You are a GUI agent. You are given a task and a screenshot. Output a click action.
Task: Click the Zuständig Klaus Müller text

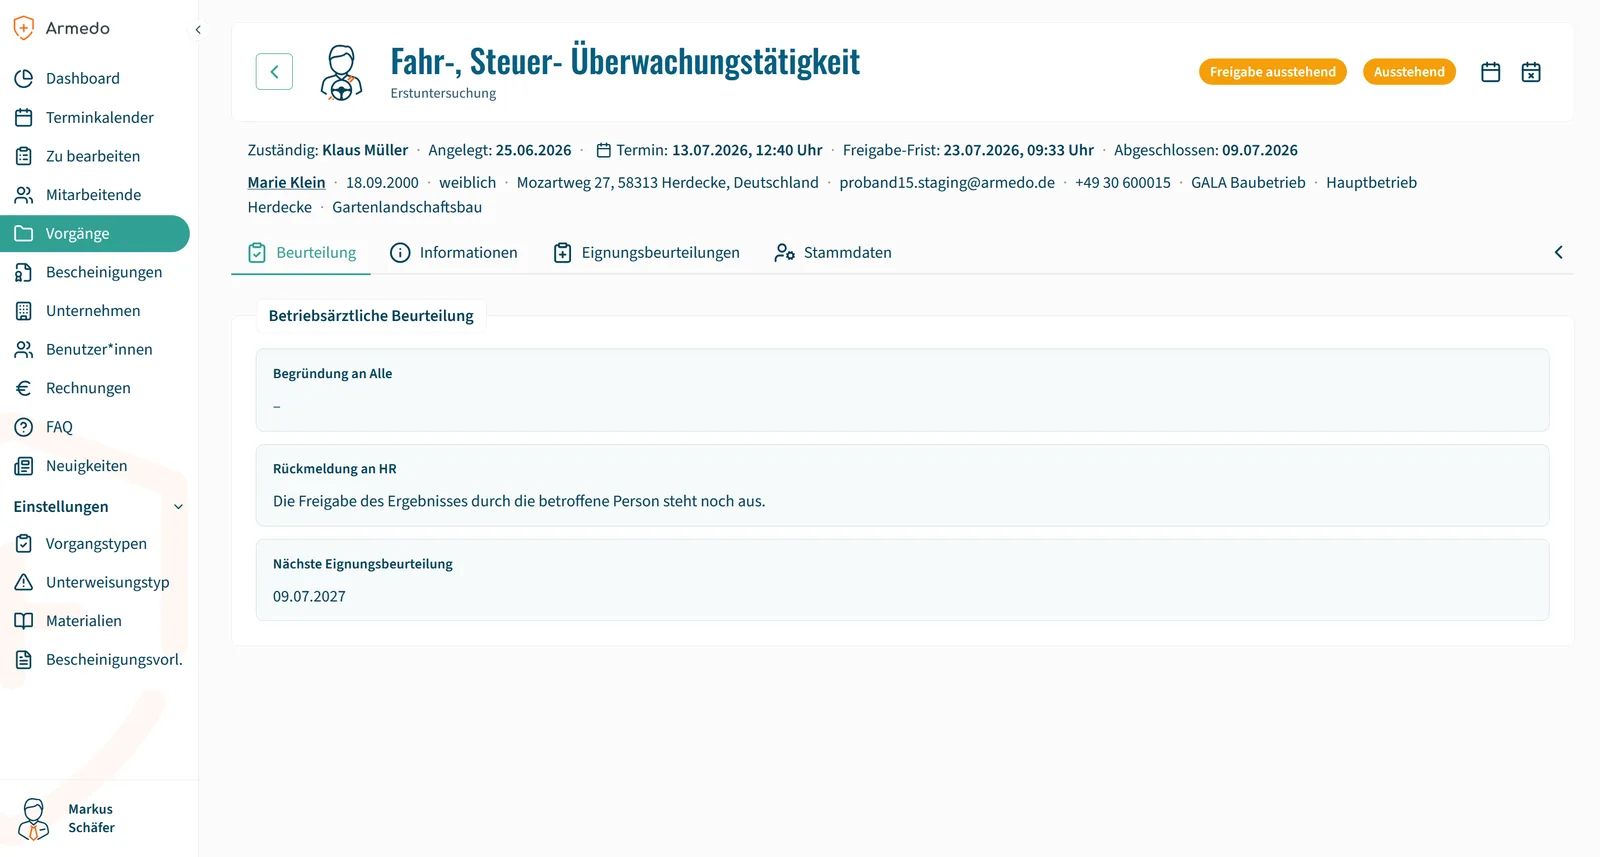coord(328,150)
